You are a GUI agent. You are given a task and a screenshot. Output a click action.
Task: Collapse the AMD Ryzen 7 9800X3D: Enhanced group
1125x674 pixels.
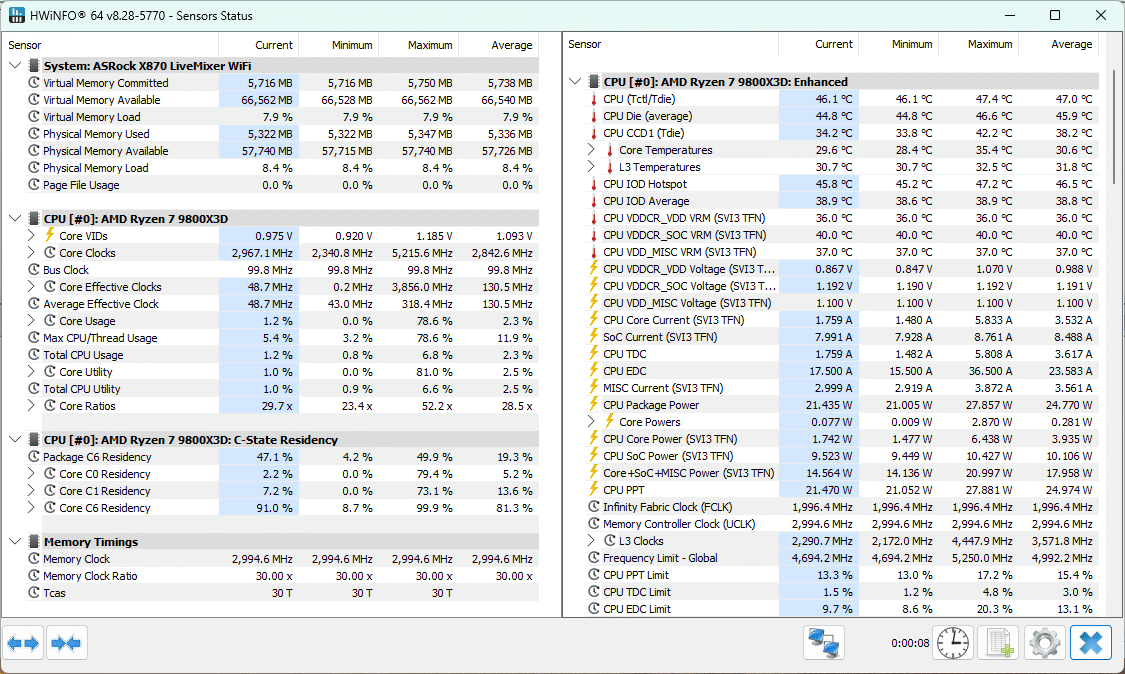click(575, 81)
